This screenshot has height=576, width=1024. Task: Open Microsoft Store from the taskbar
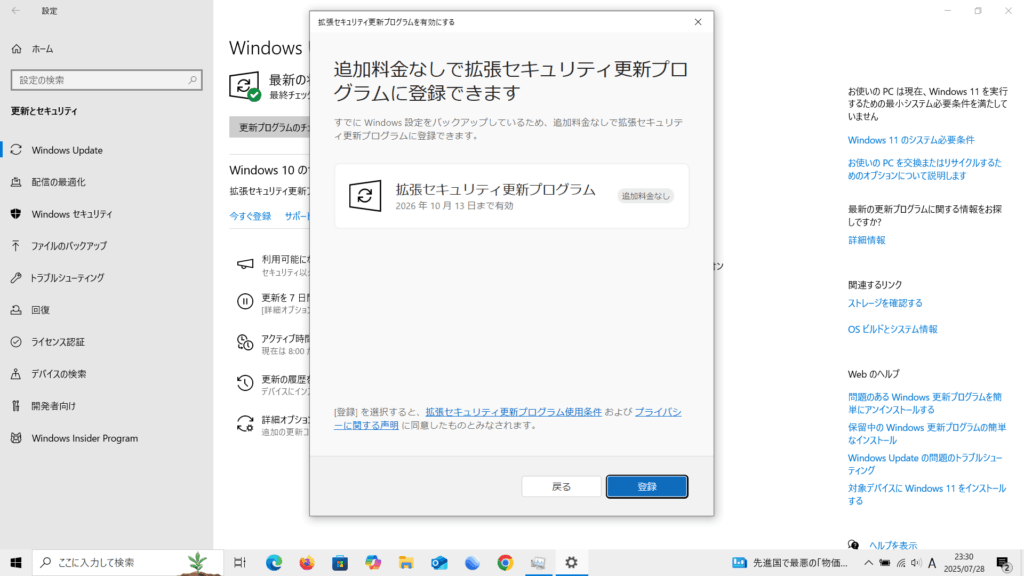click(x=340, y=562)
